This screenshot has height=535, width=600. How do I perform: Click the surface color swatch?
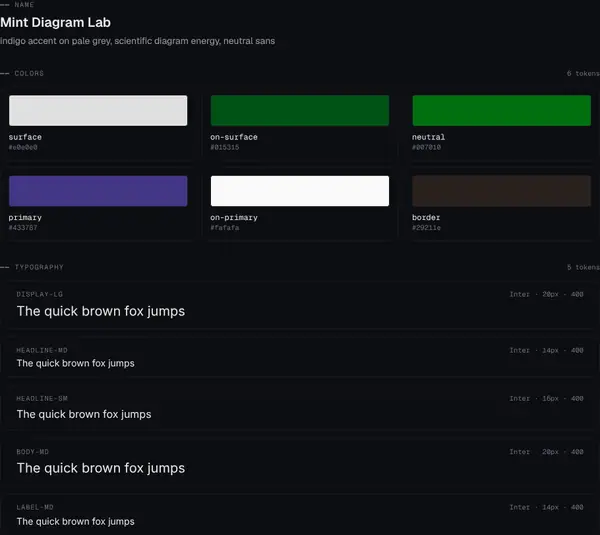pos(98,111)
